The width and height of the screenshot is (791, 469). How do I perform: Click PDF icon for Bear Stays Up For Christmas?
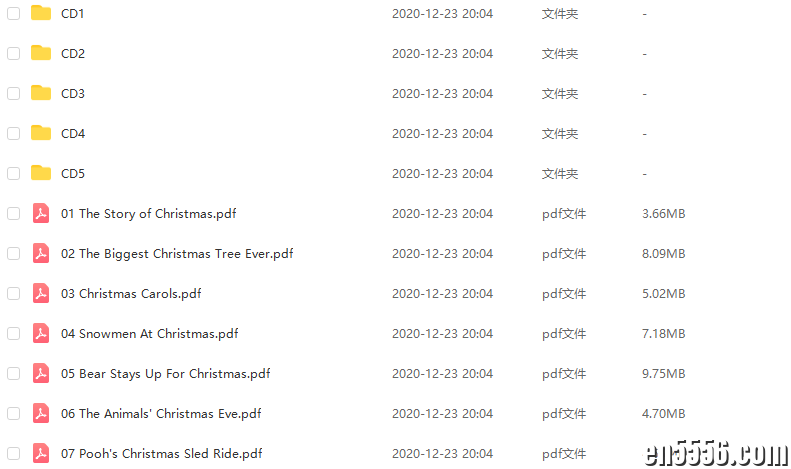pos(41,373)
